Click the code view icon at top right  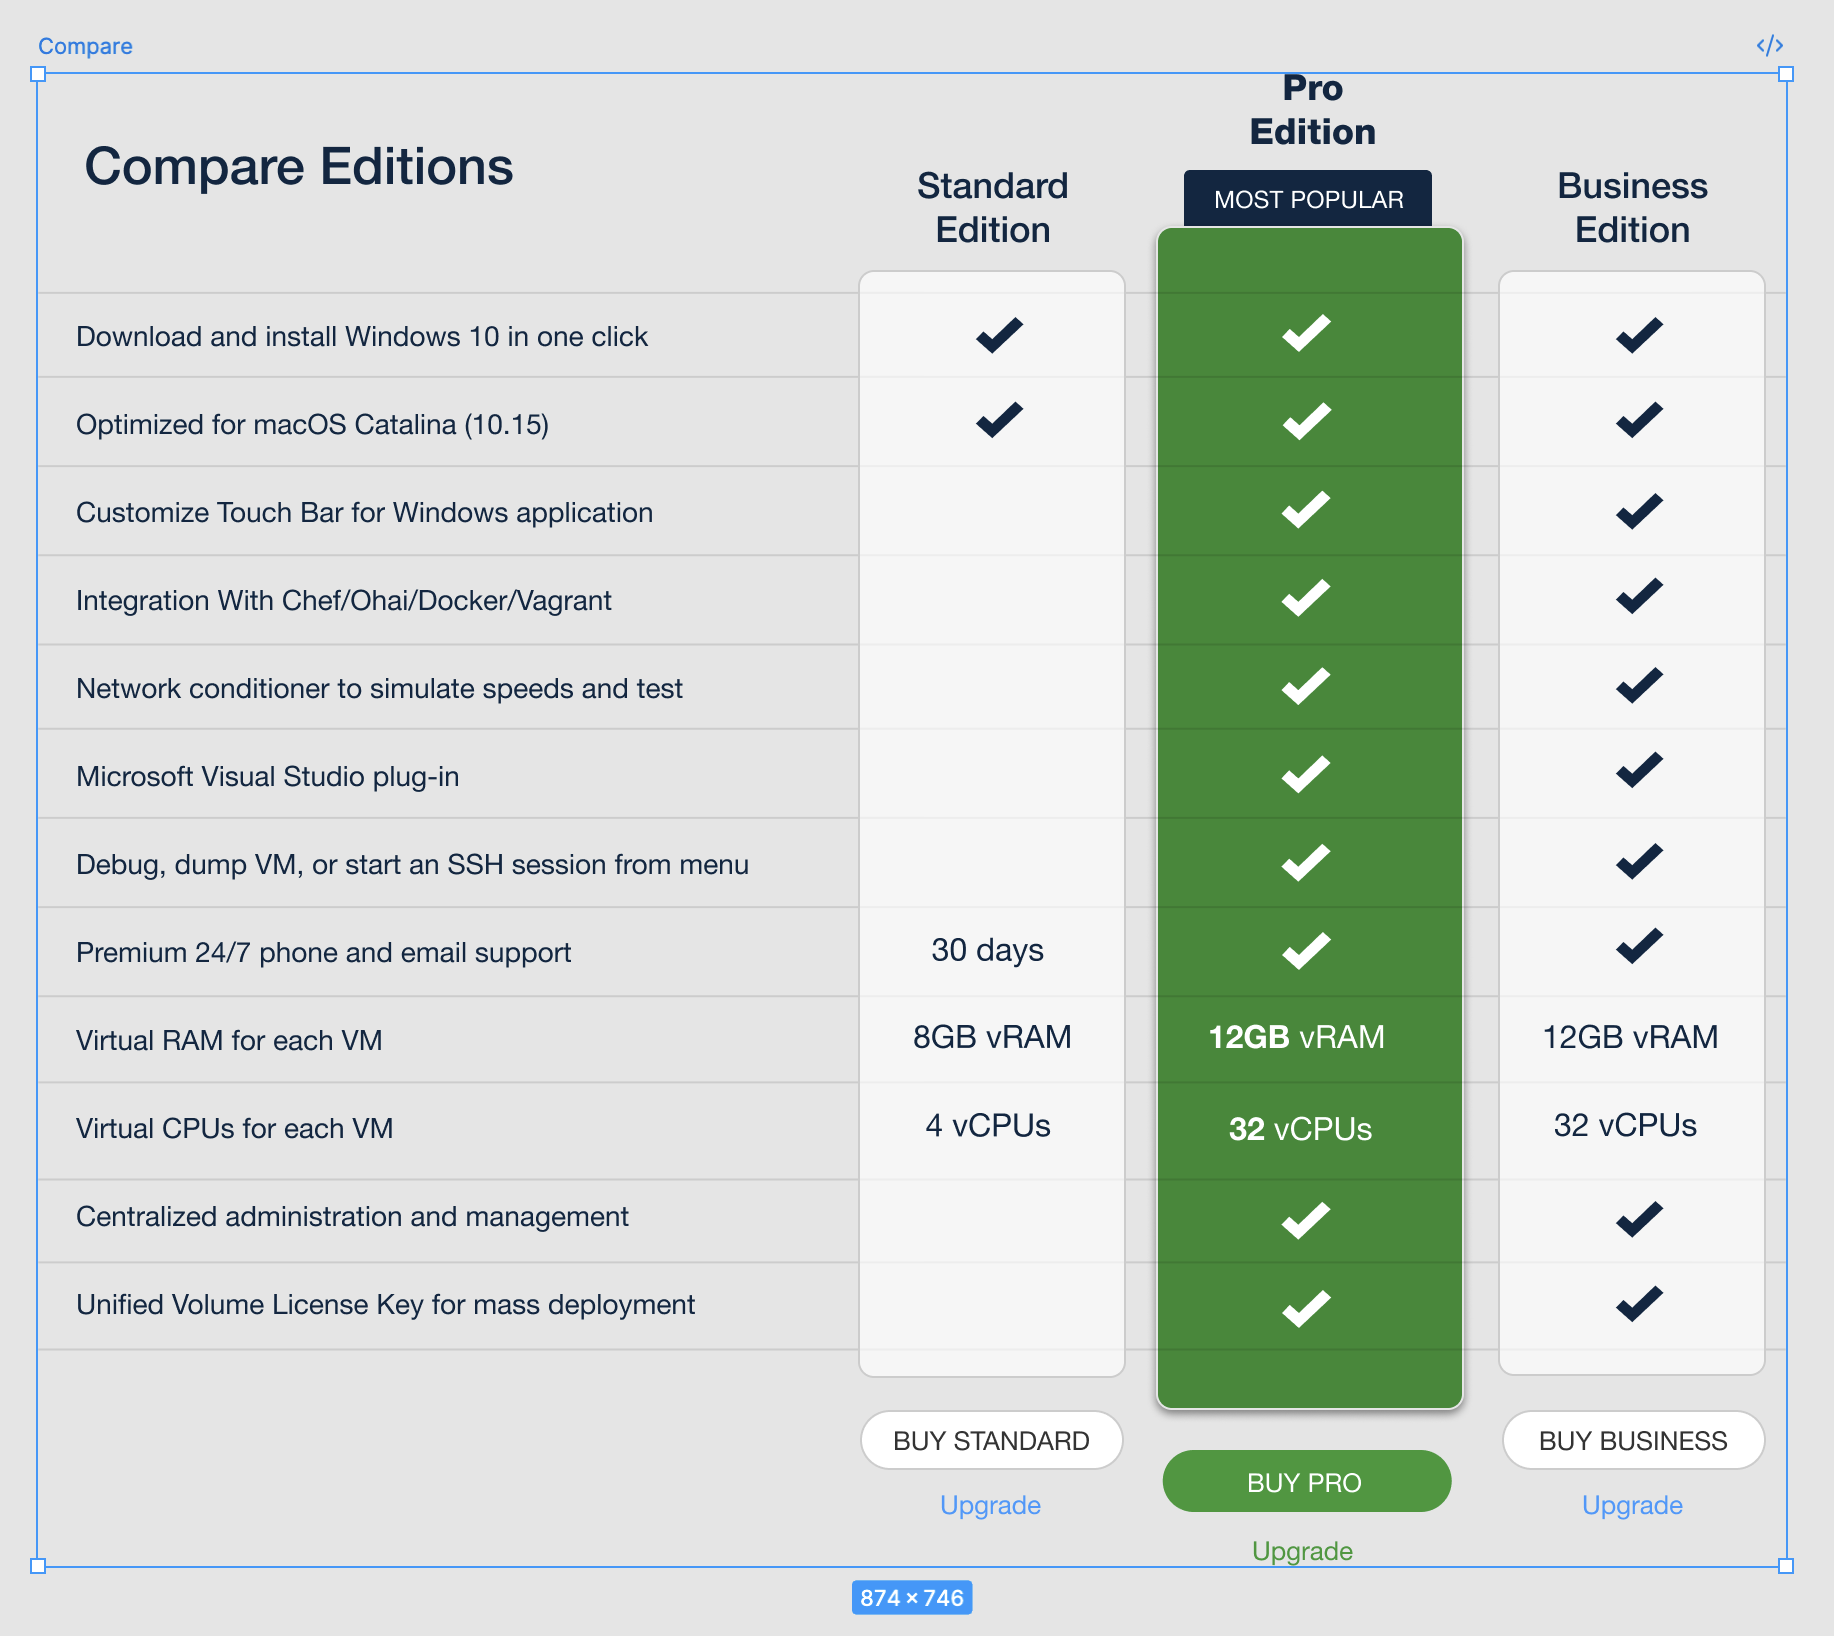pos(1769,46)
